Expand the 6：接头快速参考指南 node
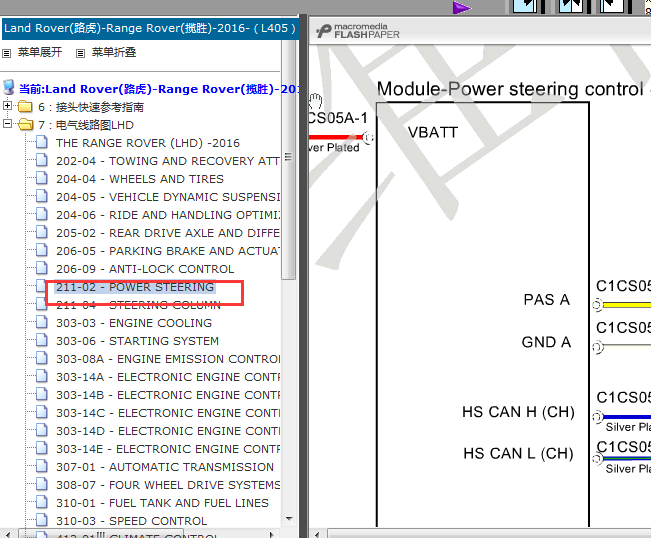This screenshot has height=538, width=651. (x=7, y=105)
